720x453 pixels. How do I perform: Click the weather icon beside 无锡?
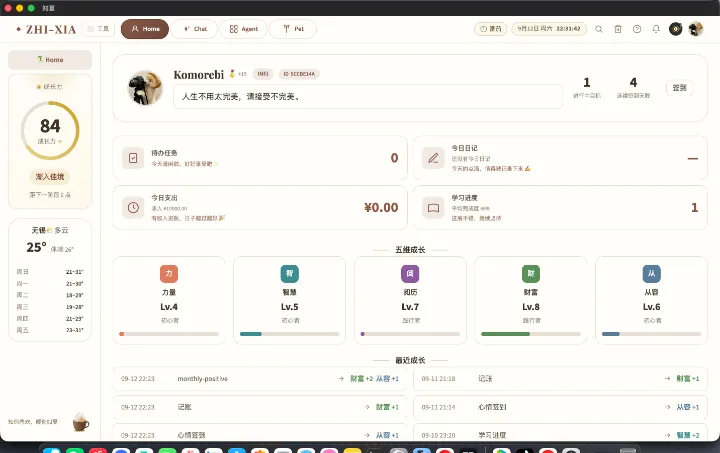50,230
